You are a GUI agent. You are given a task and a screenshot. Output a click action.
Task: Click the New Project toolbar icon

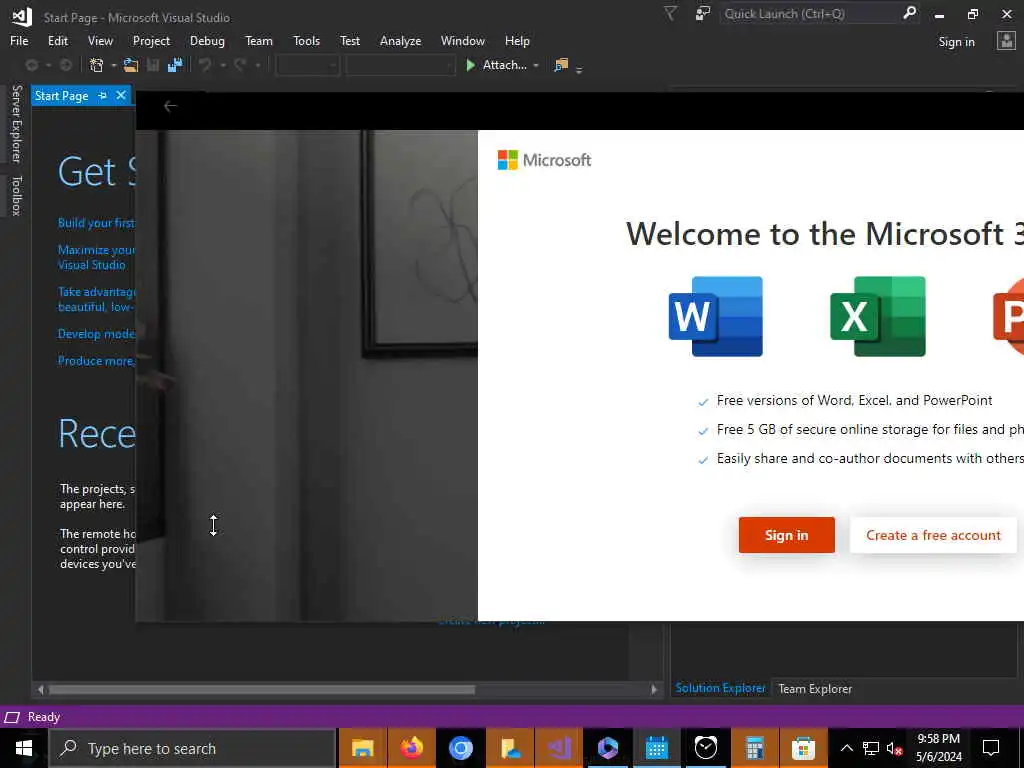[97, 65]
